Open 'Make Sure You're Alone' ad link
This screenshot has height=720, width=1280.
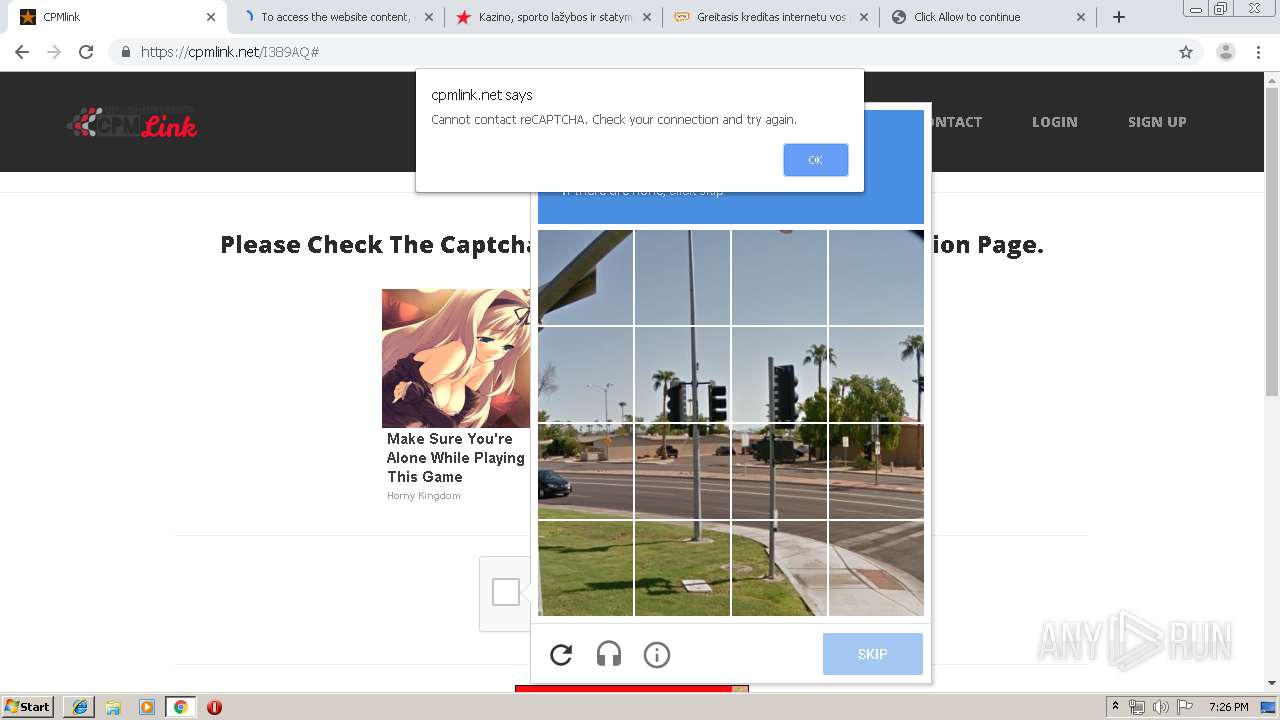(x=456, y=458)
